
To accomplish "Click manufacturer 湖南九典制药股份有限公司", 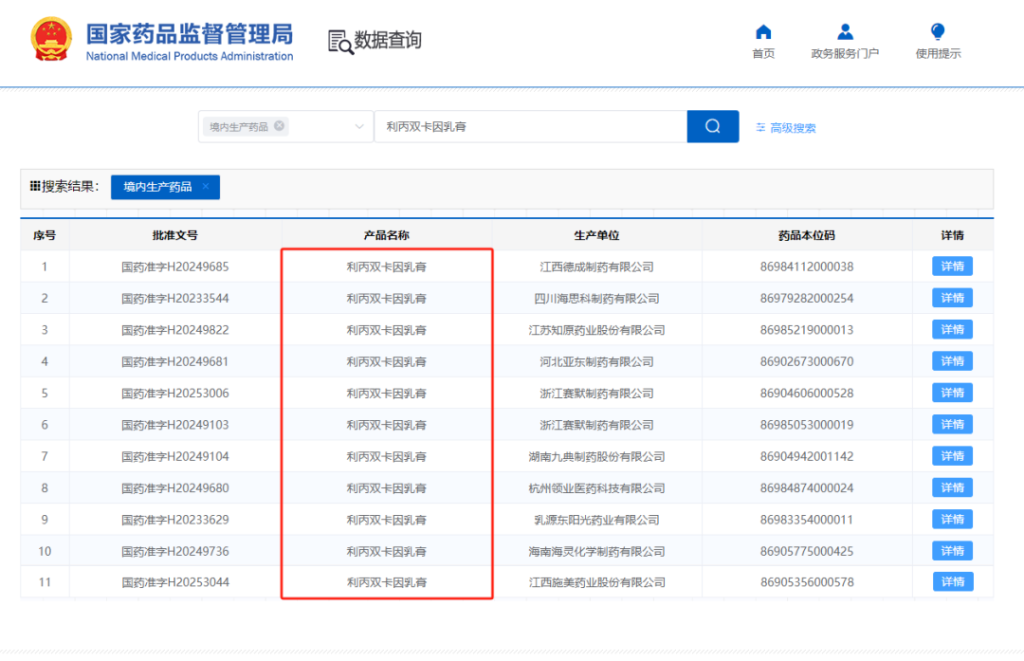I will tap(597, 457).
